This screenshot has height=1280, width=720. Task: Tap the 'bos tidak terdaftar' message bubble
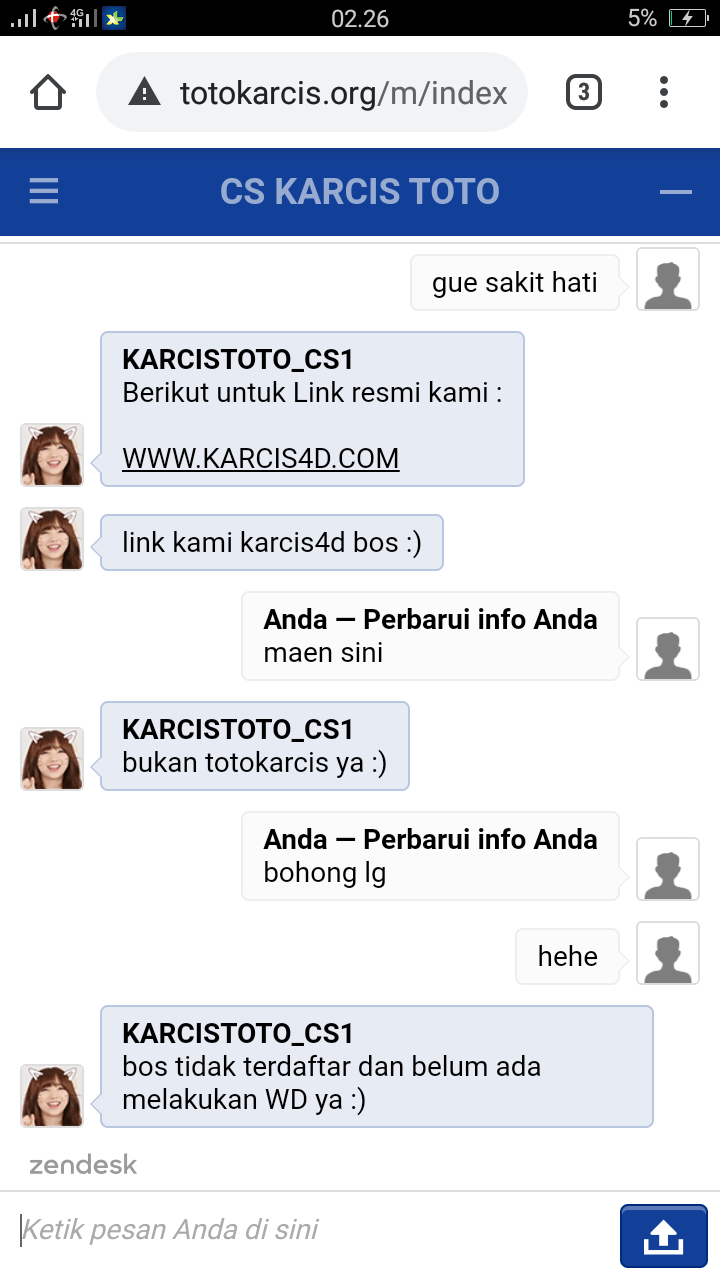point(376,1066)
